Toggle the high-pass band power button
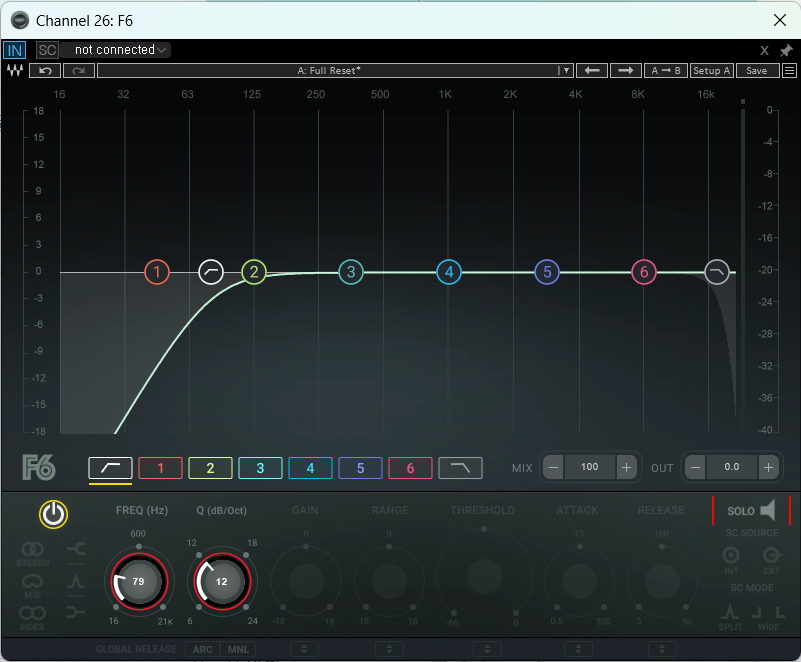The image size is (801, 662). coord(53,514)
